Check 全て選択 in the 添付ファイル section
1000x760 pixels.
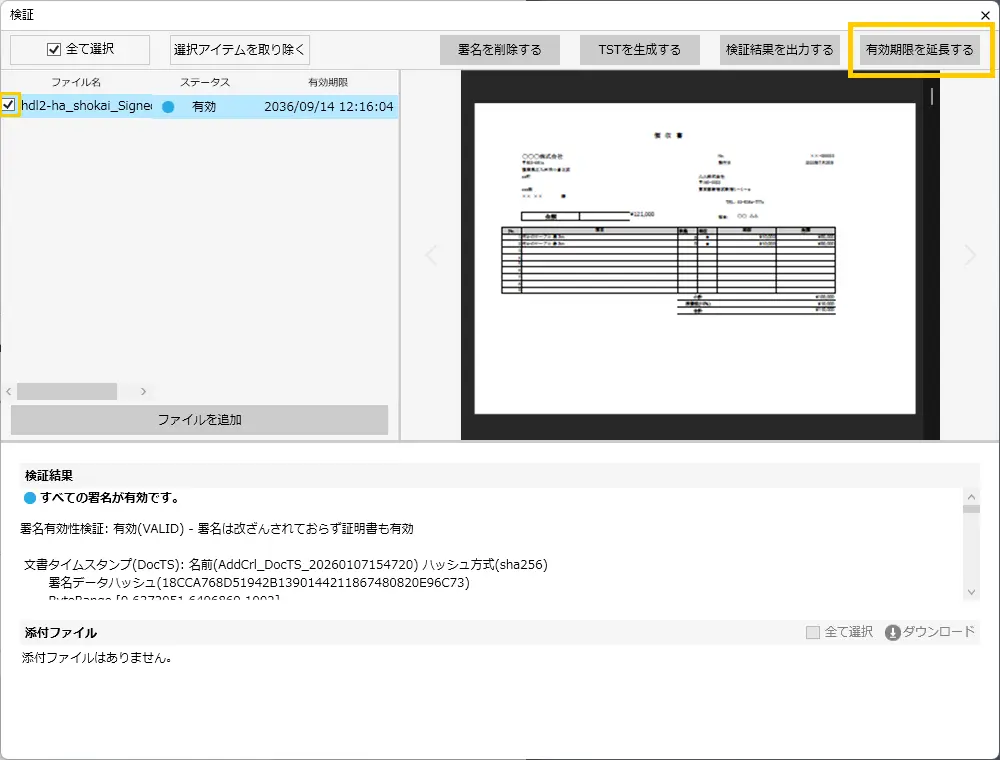[x=813, y=632]
